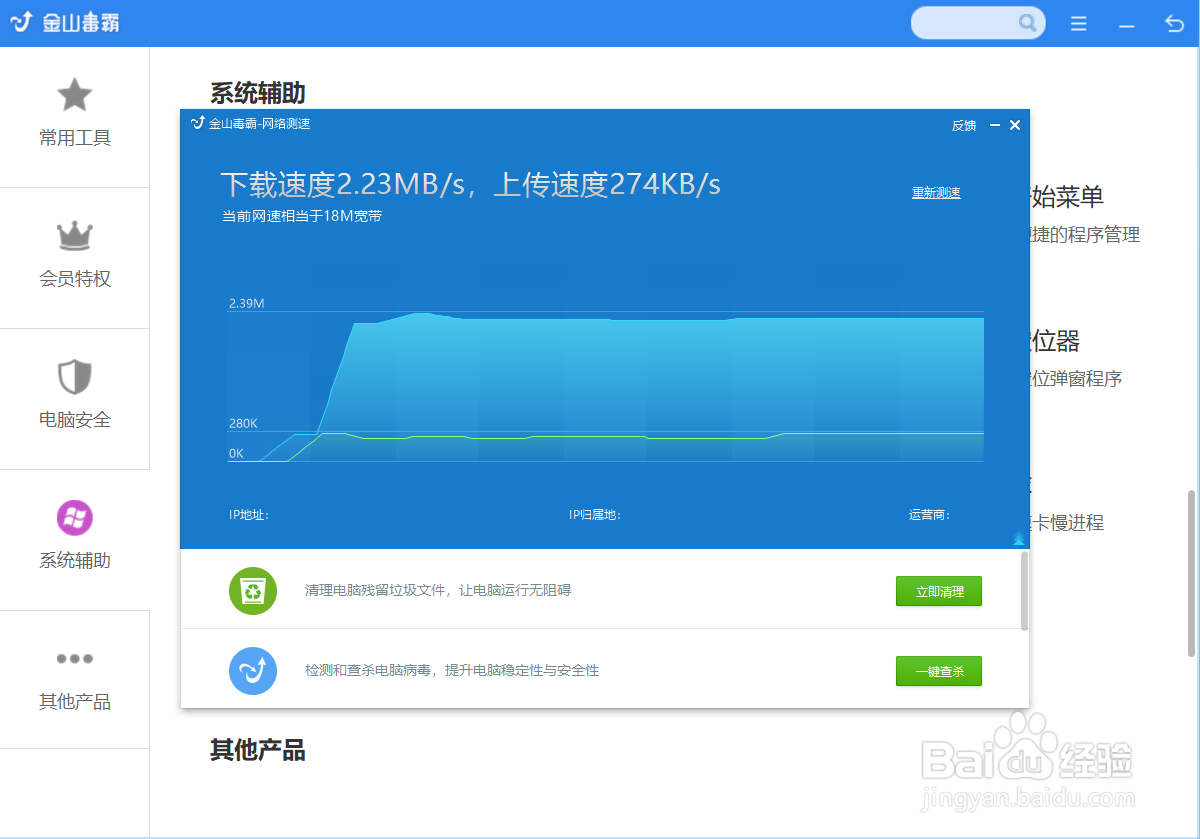The width and height of the screenshot is (1200, 839).
Task: Click 卡慢进程 text behind the dialog
Action: click(x=1067, y=523)
